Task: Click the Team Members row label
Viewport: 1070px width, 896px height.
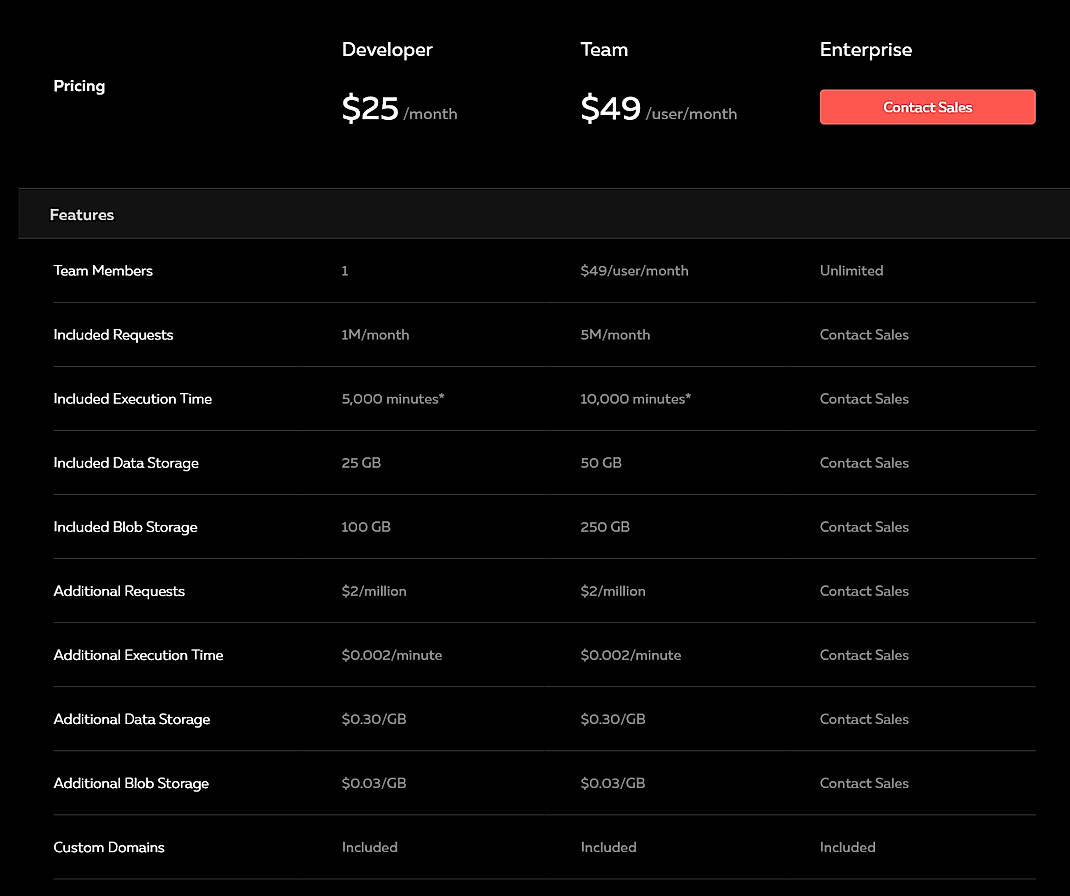Action: pos(103,271)
